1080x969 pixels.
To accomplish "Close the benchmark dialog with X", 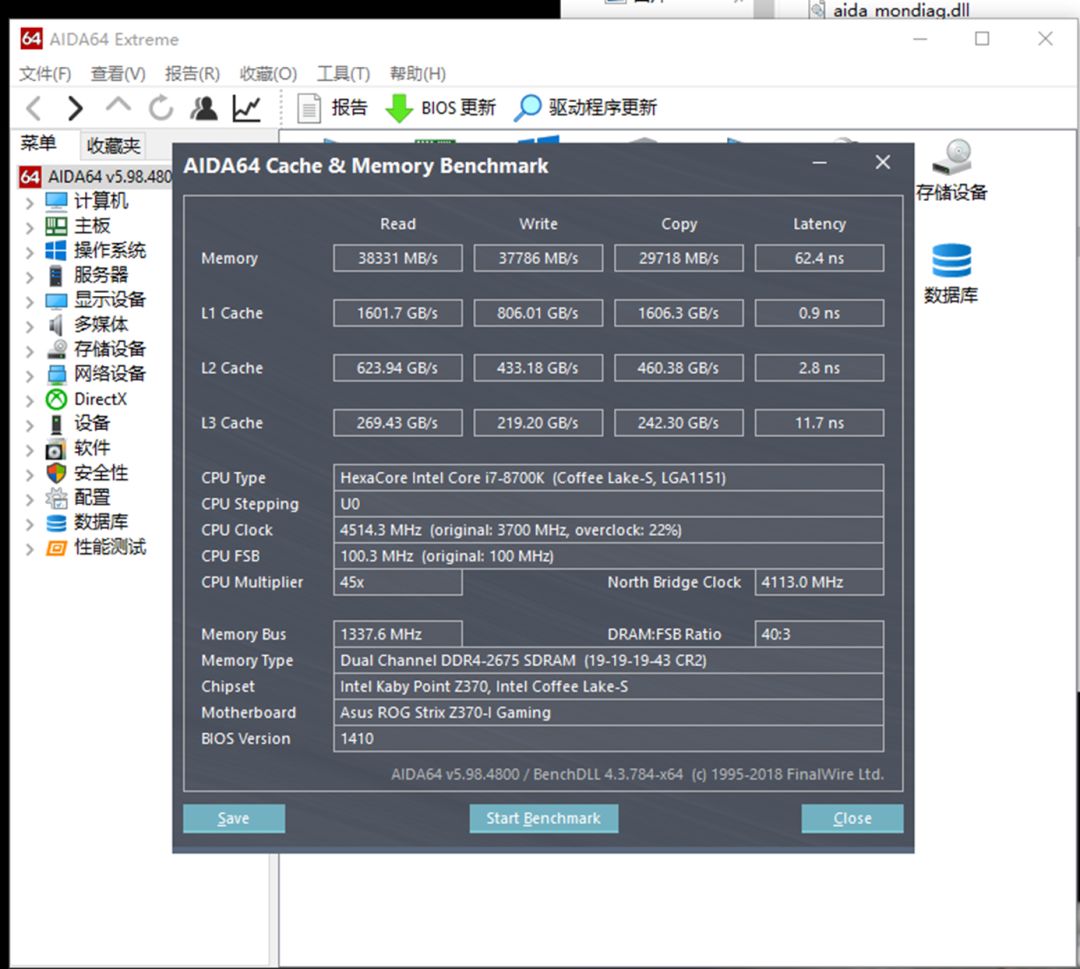I will (x=882, y=163).
